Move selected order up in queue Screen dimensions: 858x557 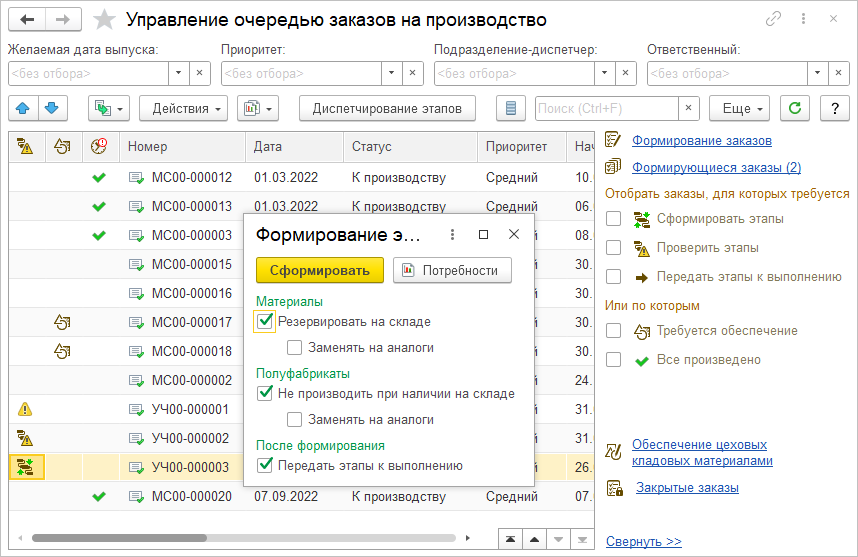(x=23, y=108)
